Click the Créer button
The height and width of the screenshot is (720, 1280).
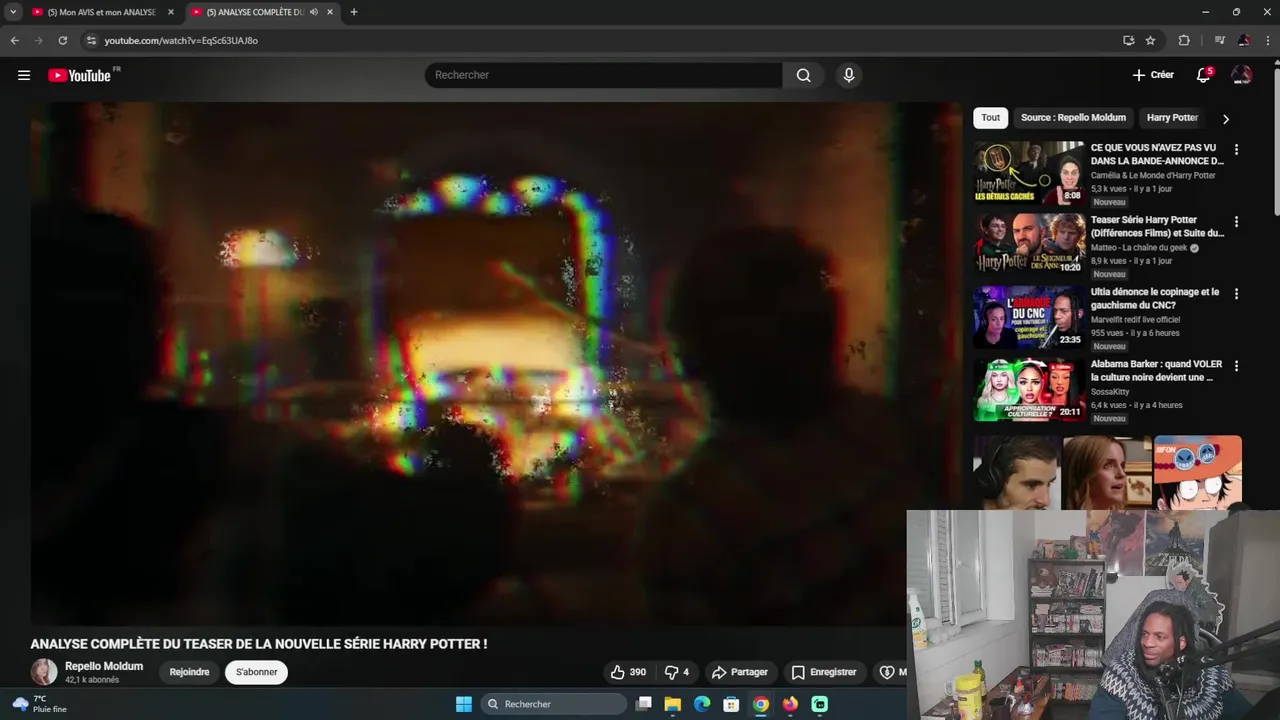coord(1153,75)
